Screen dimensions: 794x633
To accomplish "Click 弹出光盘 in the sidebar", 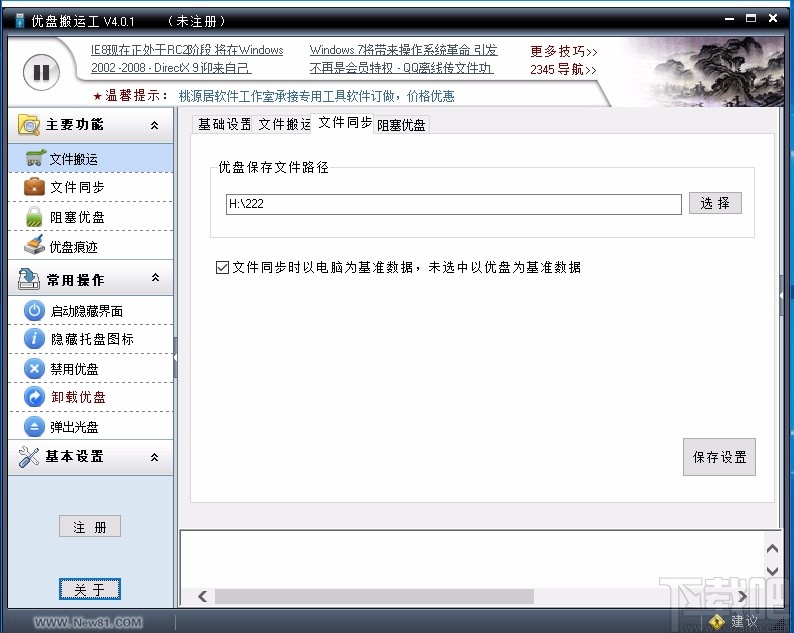I will click(x=91, y=426).
